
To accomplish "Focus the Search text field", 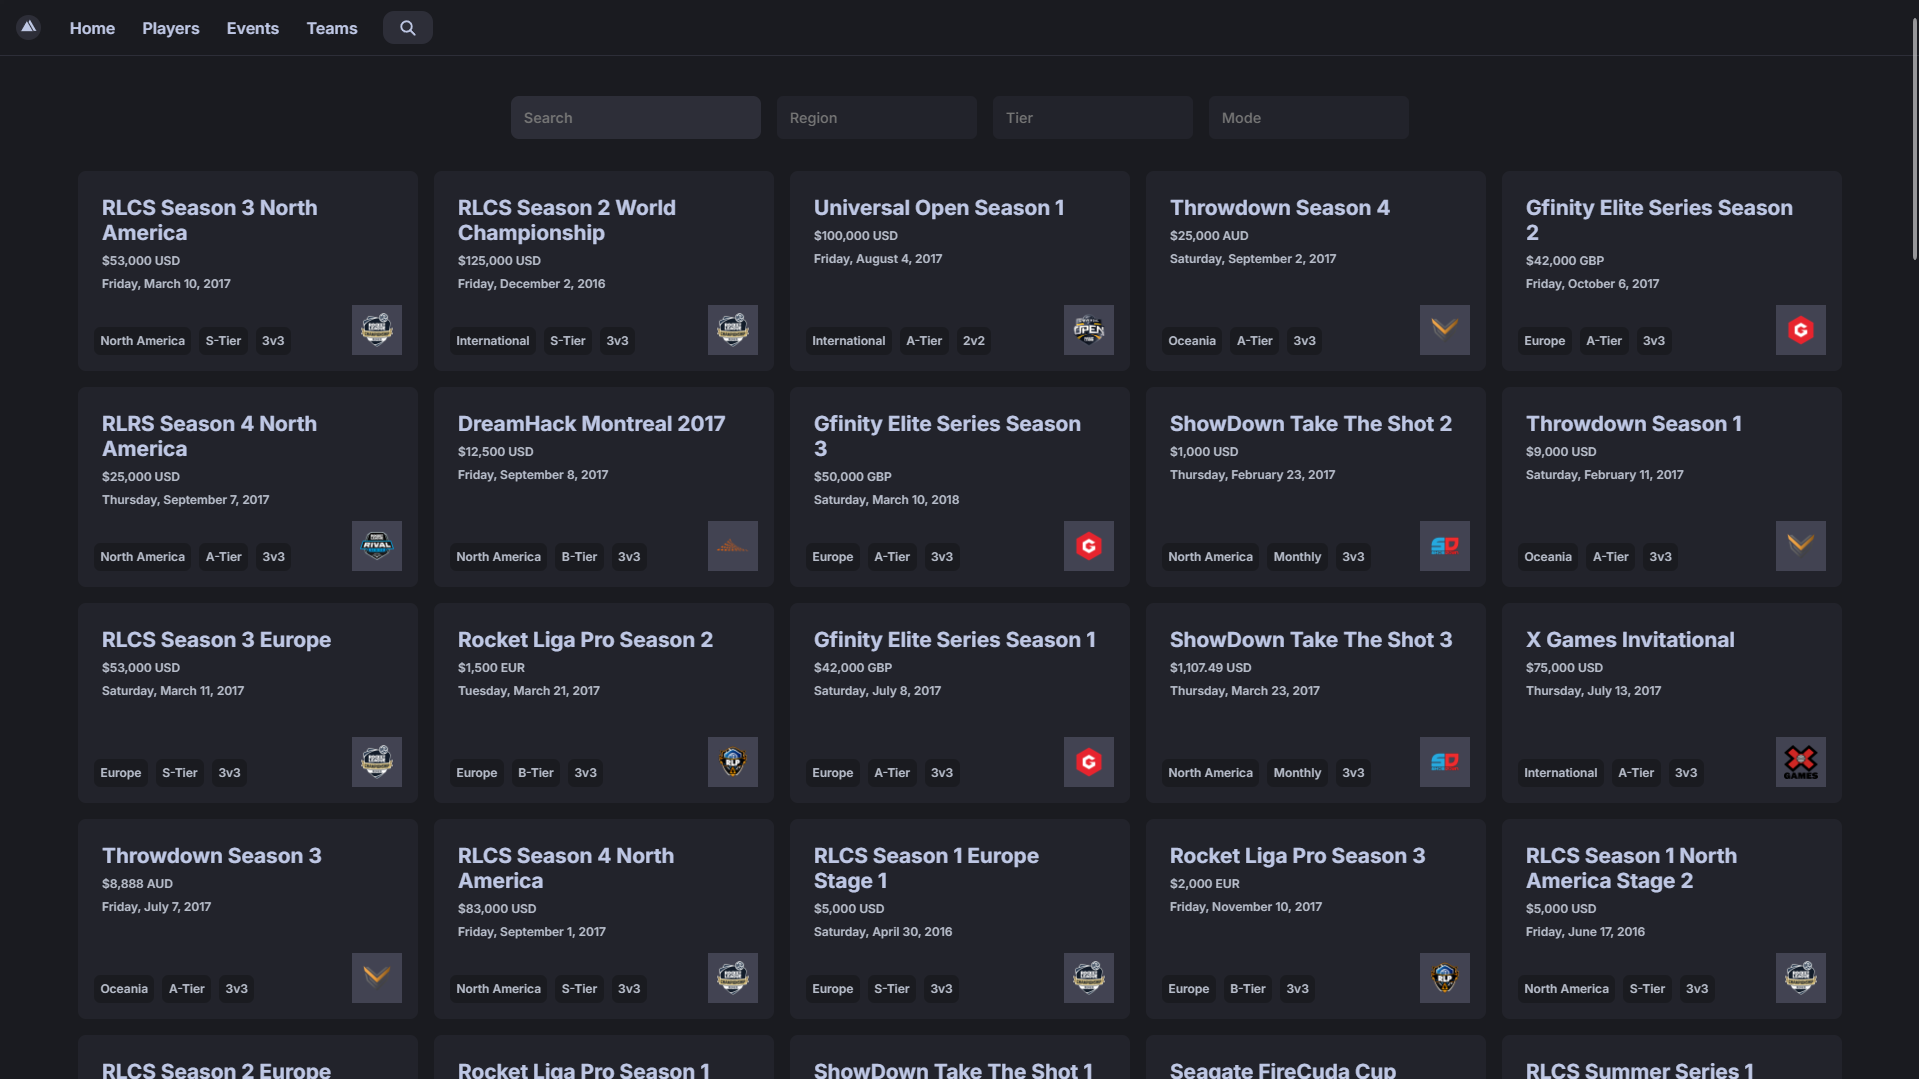I will tap(635, 118).
